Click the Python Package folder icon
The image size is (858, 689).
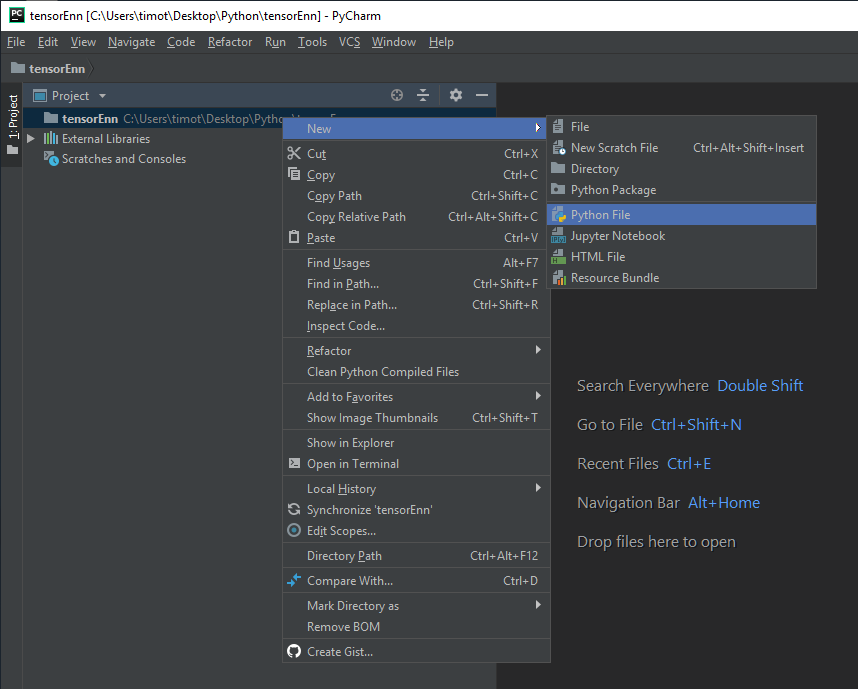558,189
